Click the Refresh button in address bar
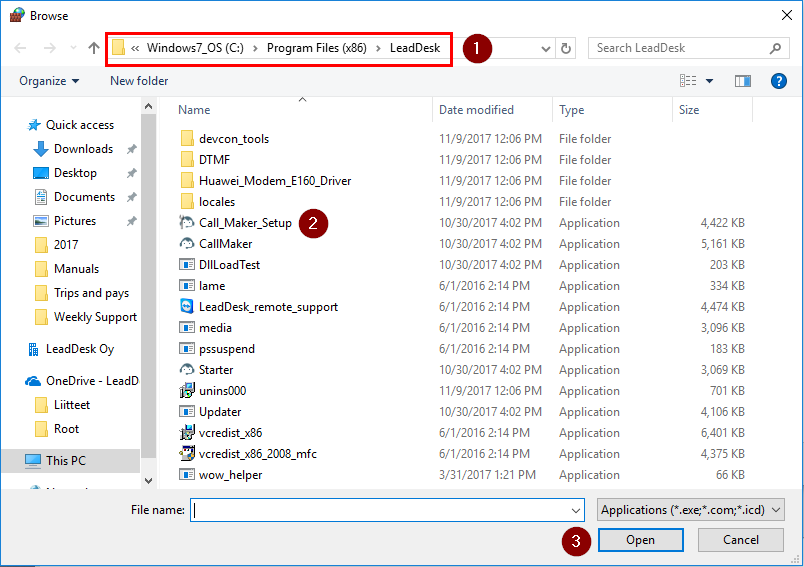 pyautogui.click(x=566, y=48)
